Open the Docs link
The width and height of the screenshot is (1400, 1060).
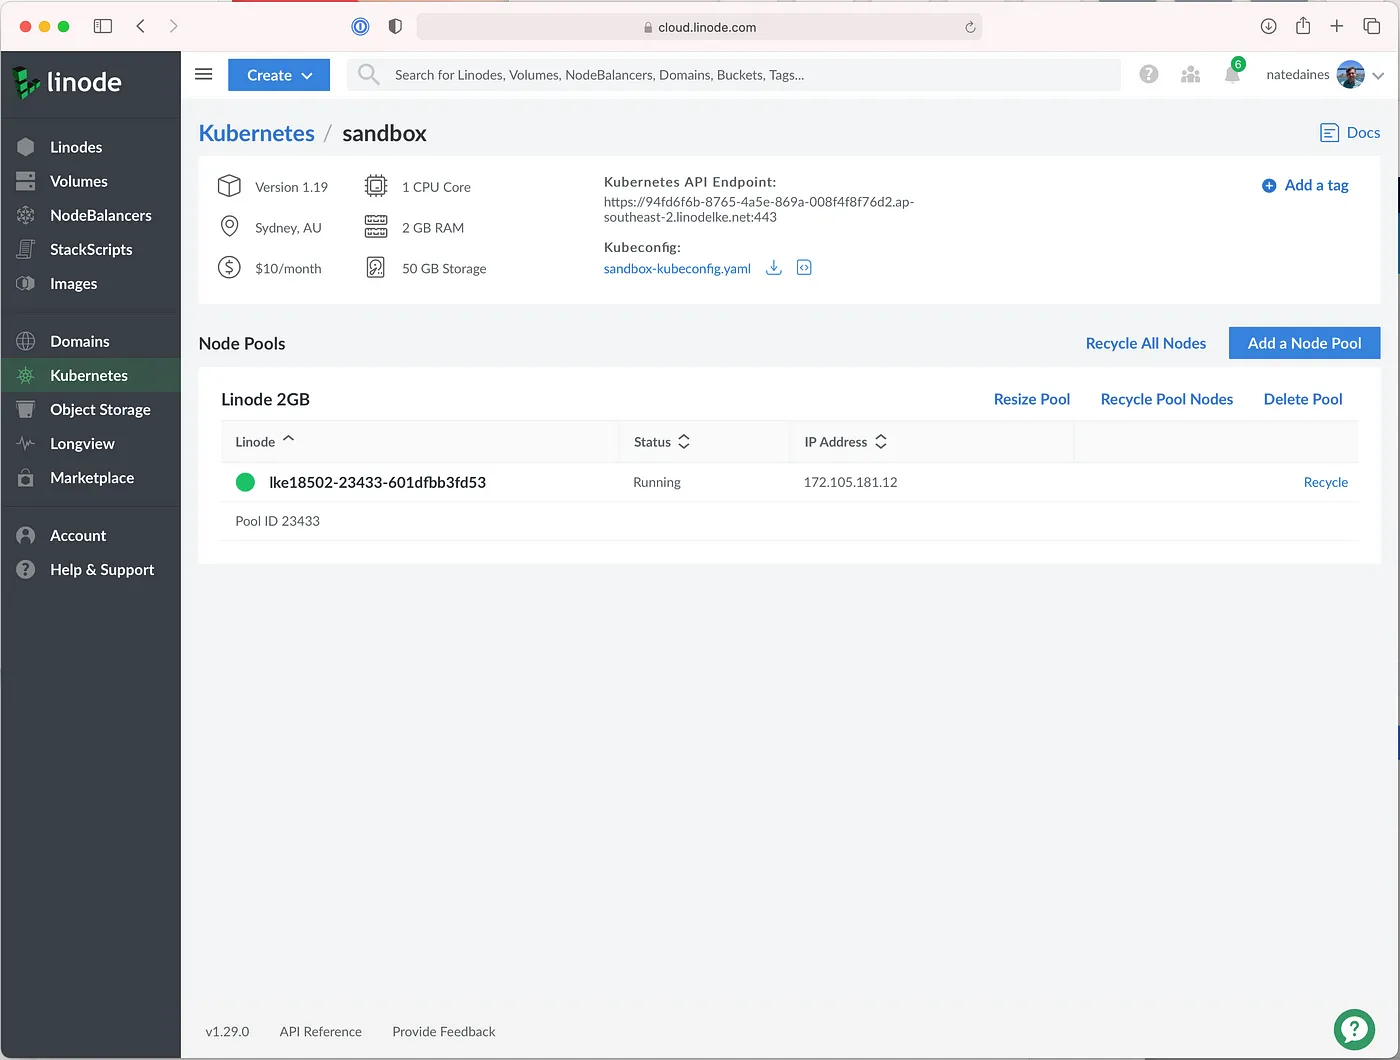[1350, 132]
